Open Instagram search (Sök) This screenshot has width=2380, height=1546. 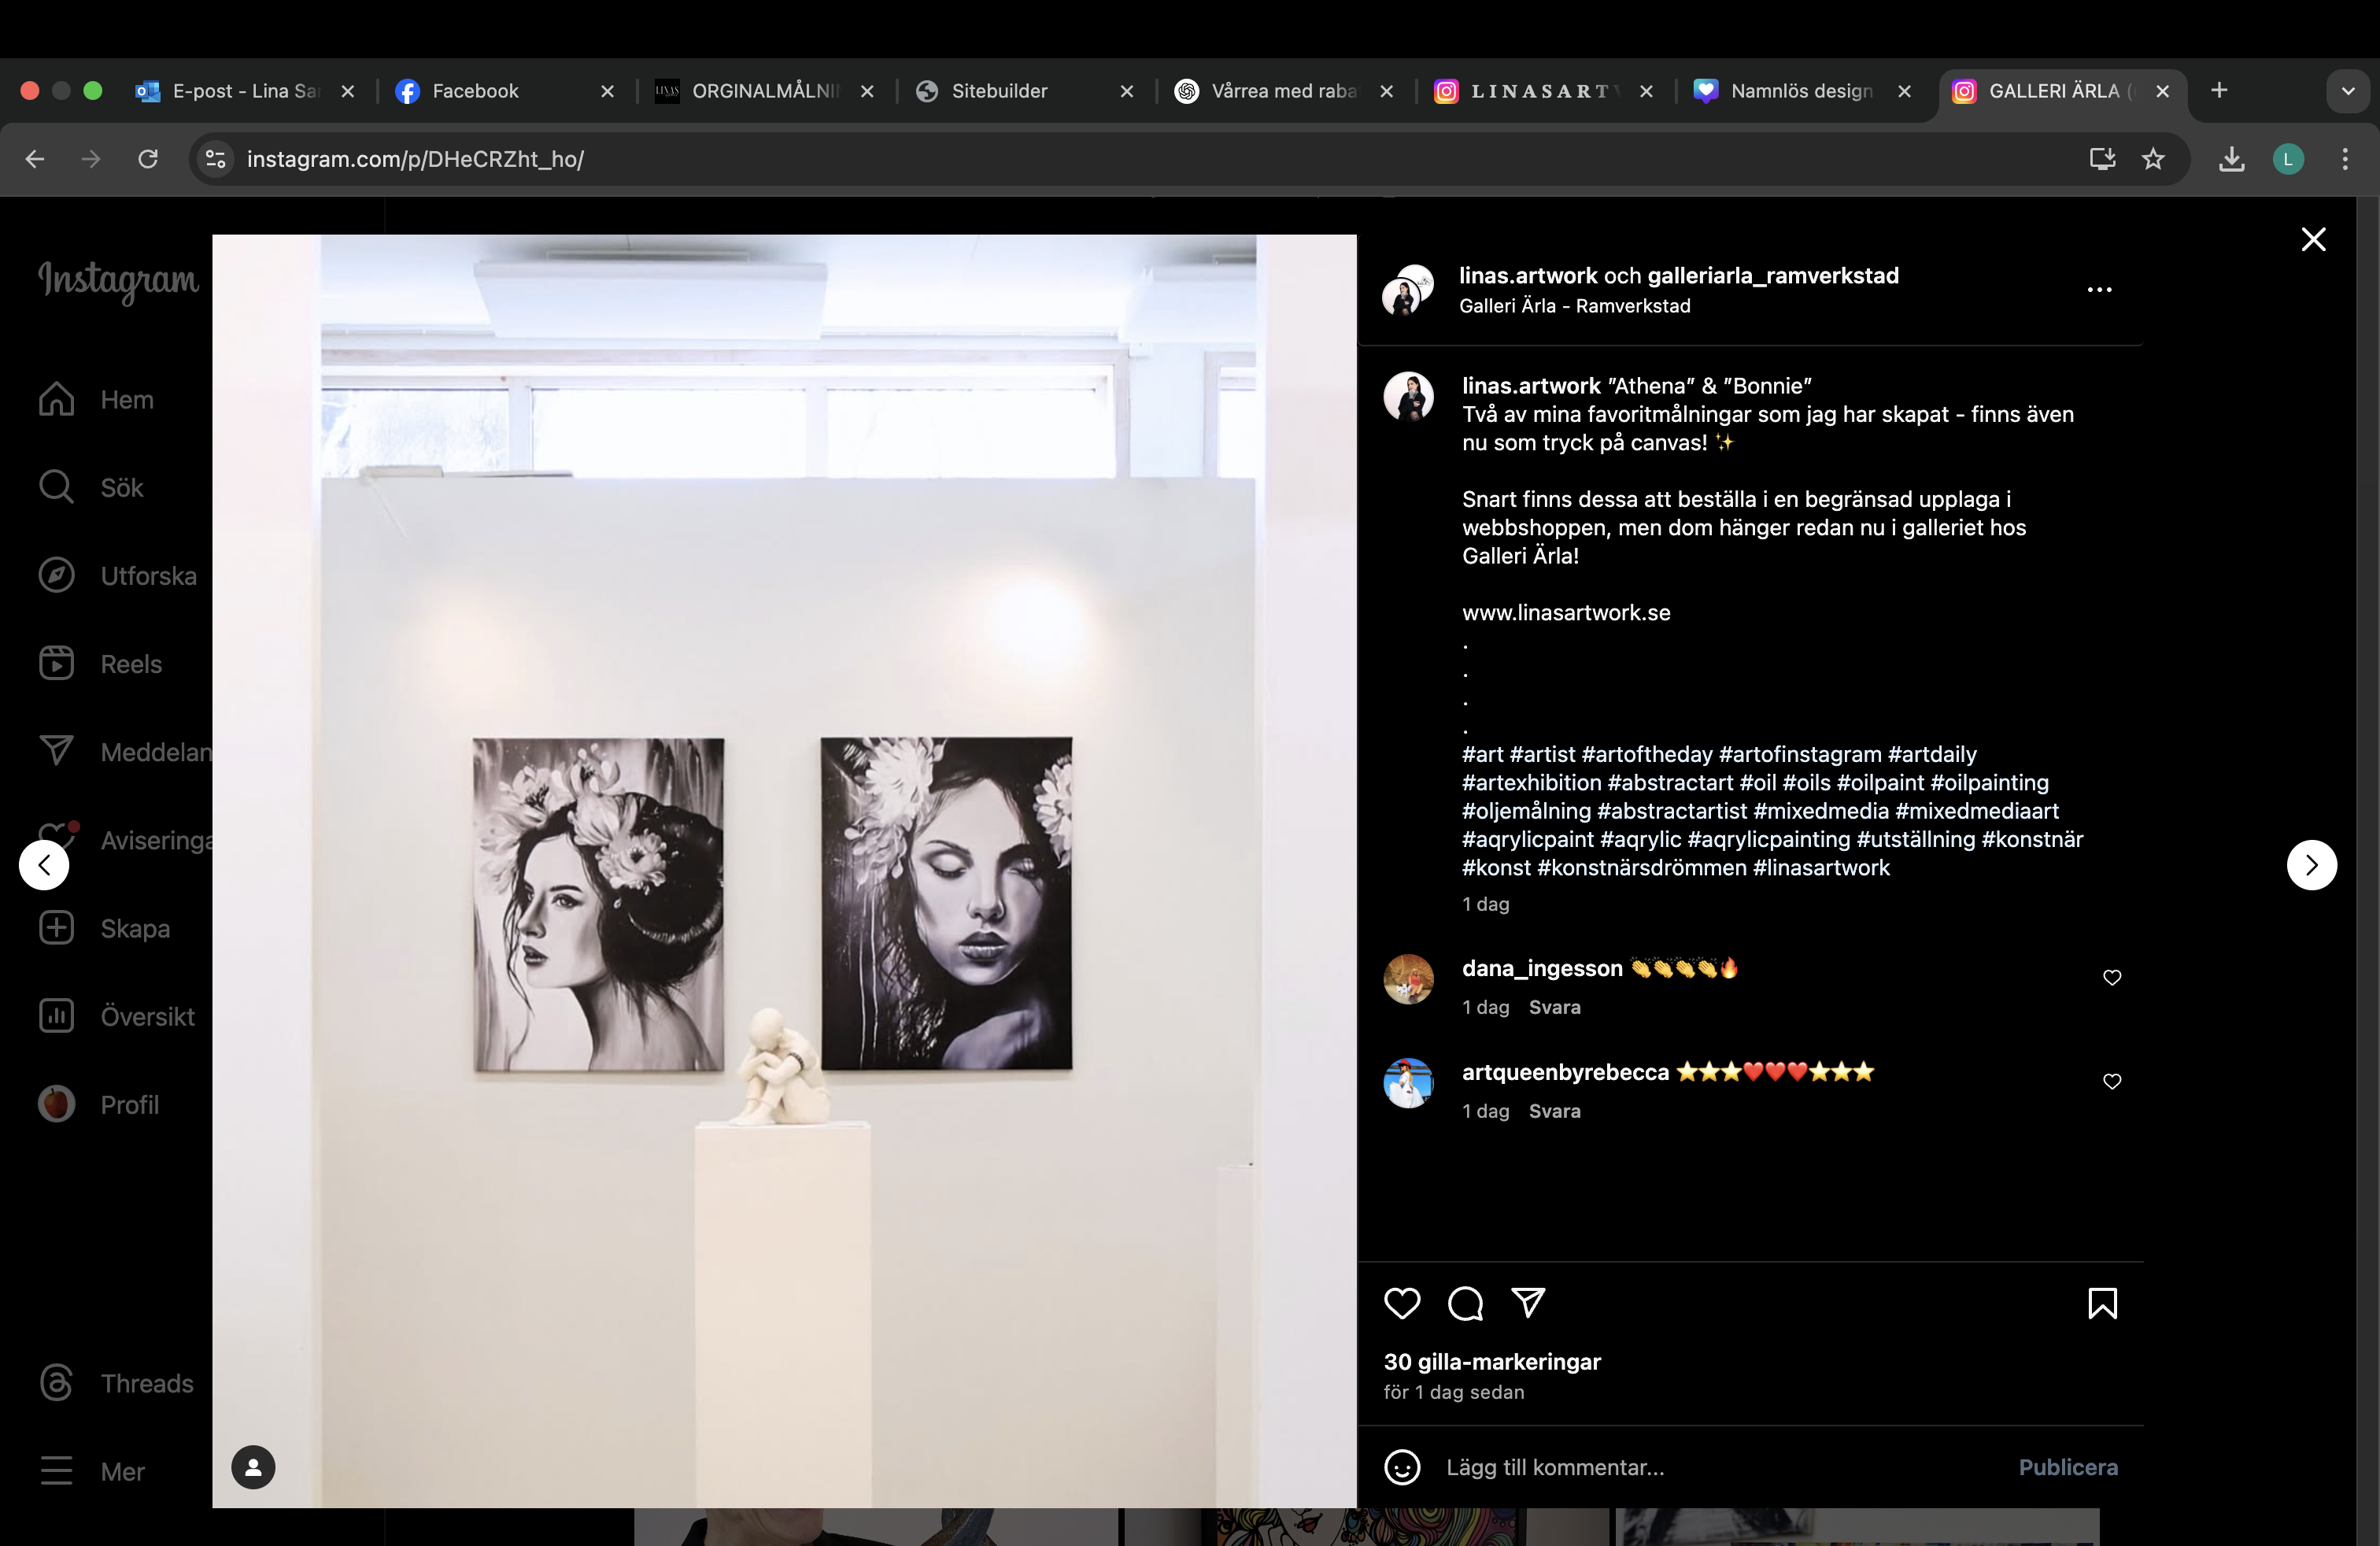coord(91,487)
